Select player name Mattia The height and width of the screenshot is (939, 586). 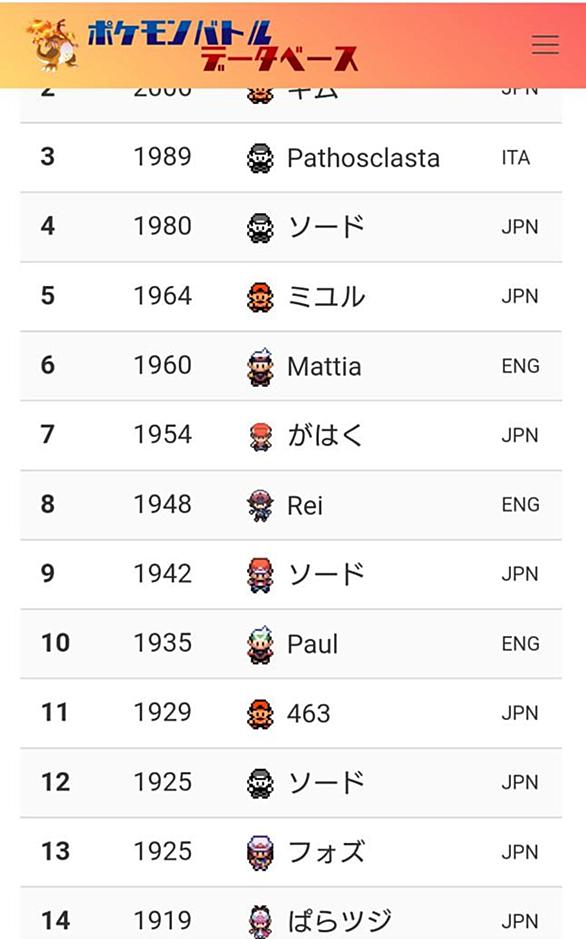click(324, 366)
